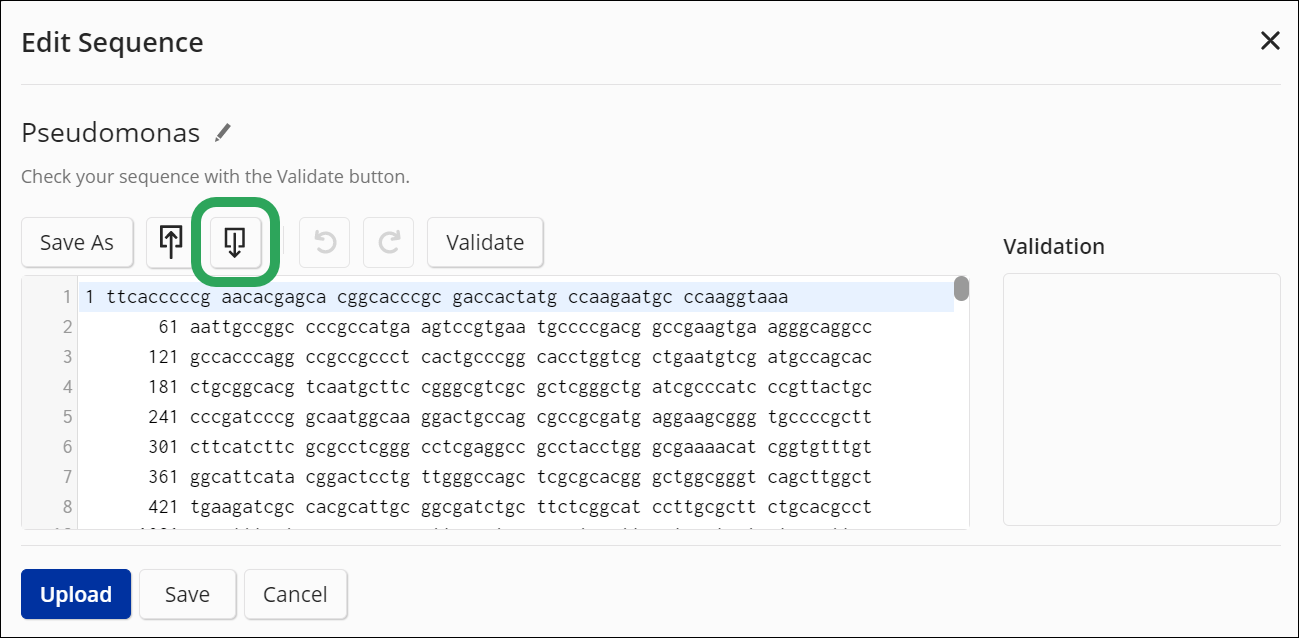Cancel the sequence edit
Viewport: 1299px width, 638px height.
click(295, 594)
